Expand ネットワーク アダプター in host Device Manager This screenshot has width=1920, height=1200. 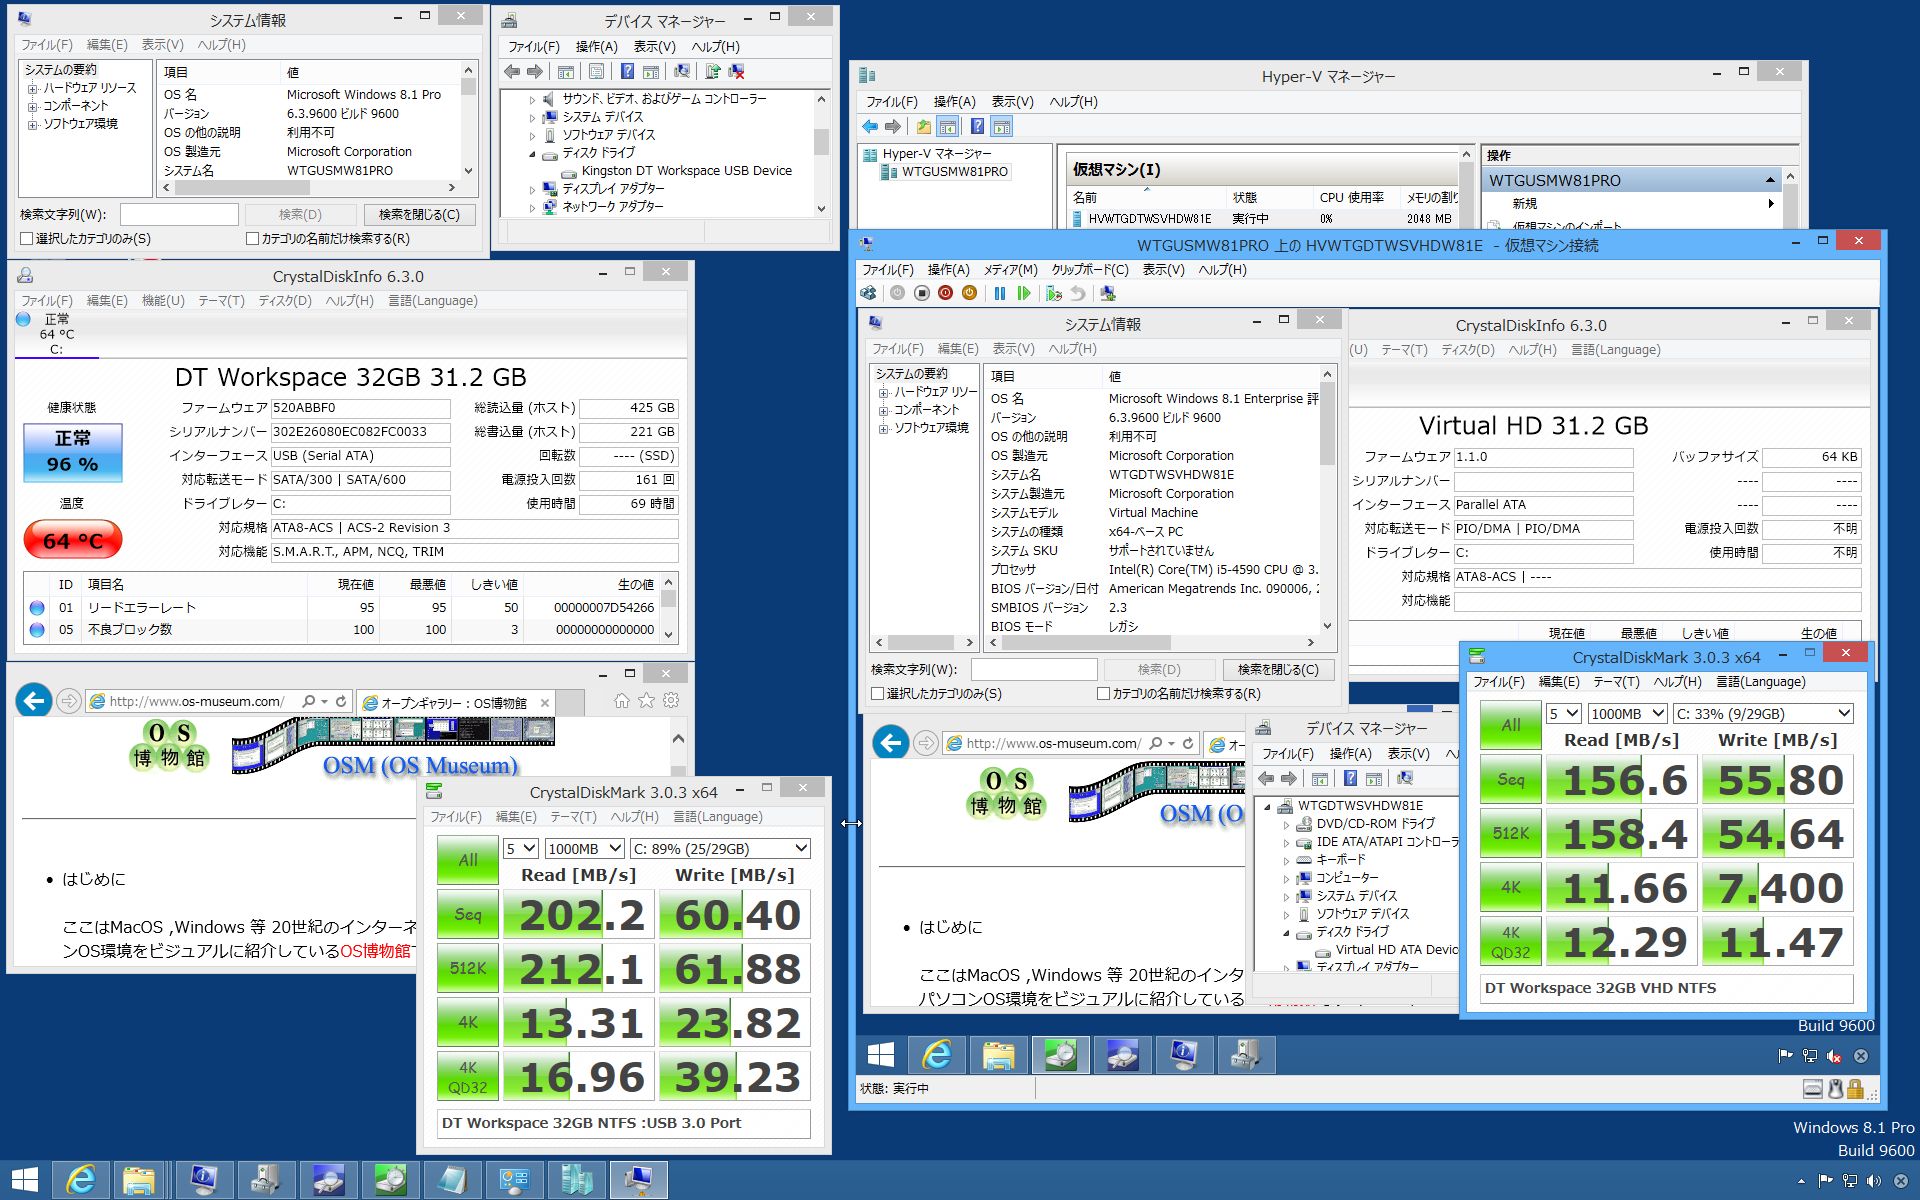pyautogui.click(x=532, y=207)
